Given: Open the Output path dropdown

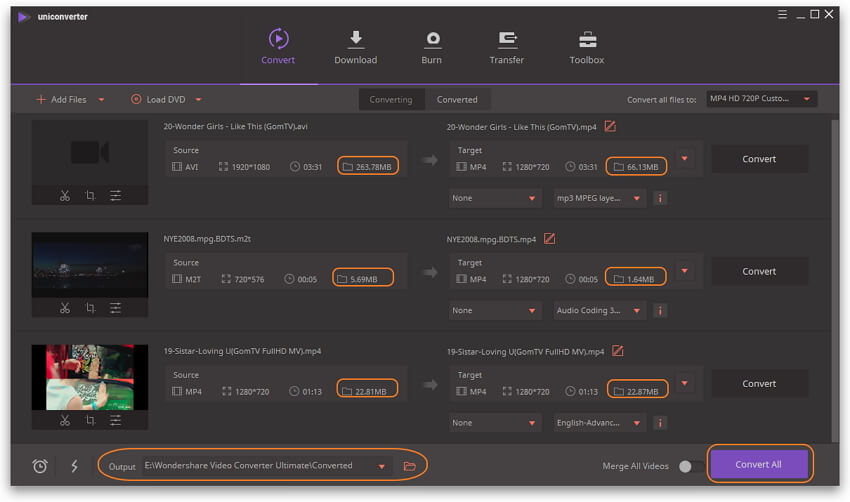Looking at the screenshot, I should click(382, 466).
